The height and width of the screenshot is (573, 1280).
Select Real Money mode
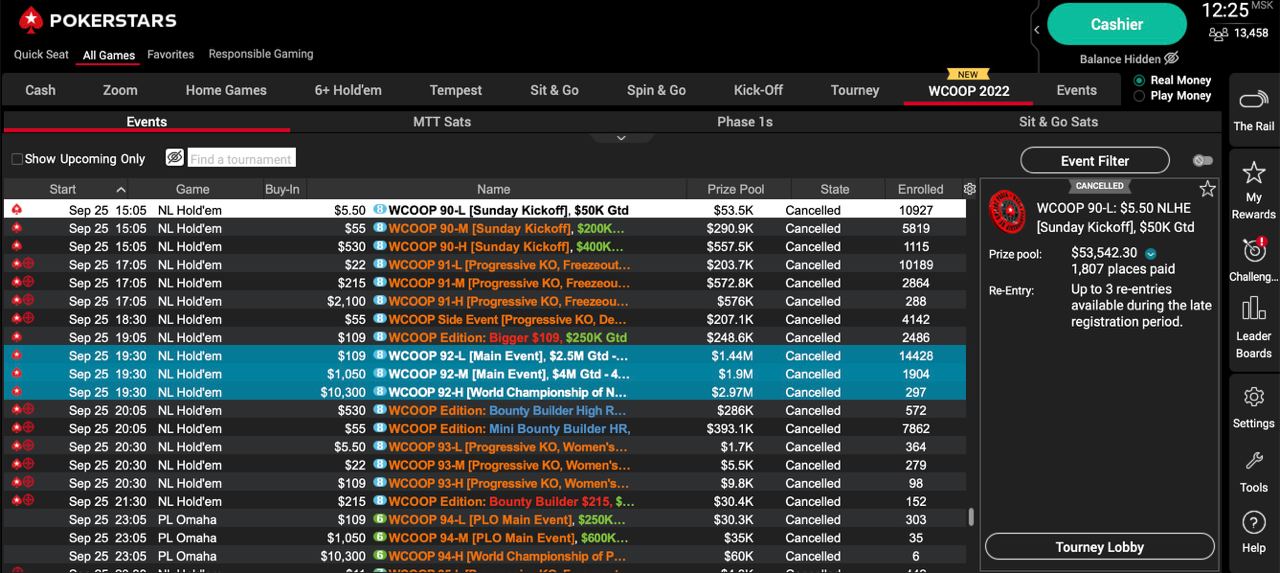[x=1139, y=80]
